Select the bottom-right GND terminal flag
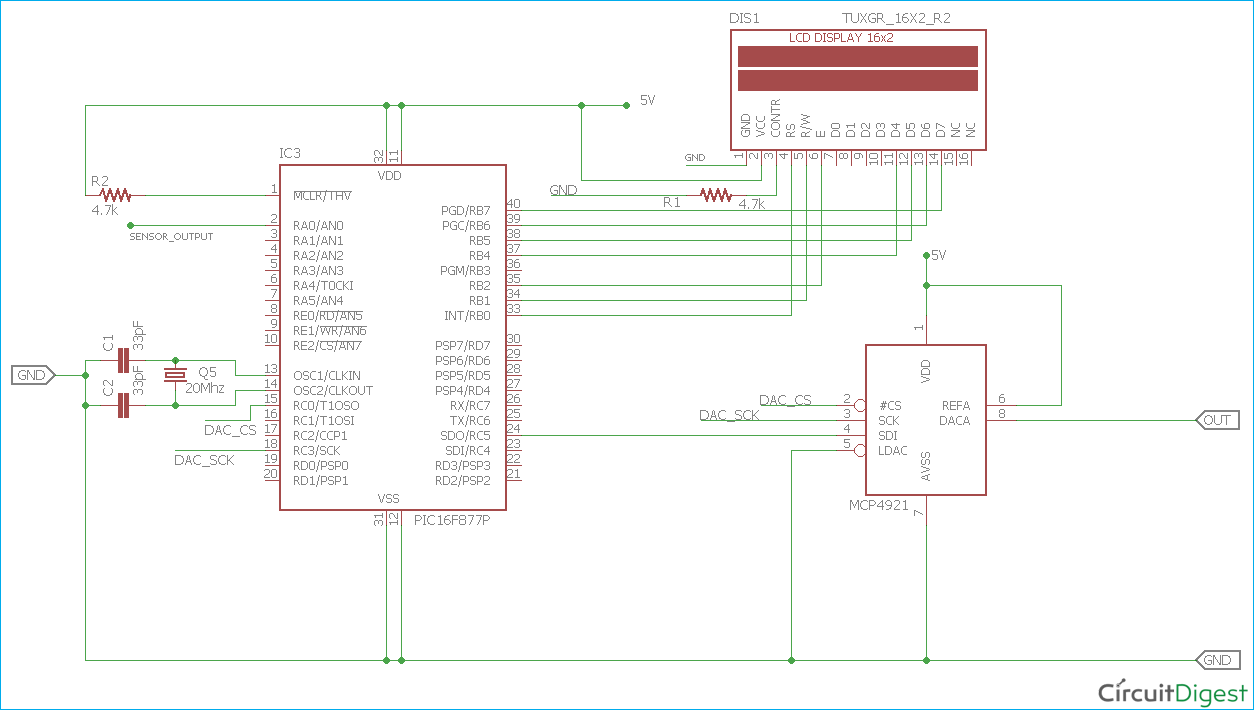1254x710 pixels. (1217, 660)
